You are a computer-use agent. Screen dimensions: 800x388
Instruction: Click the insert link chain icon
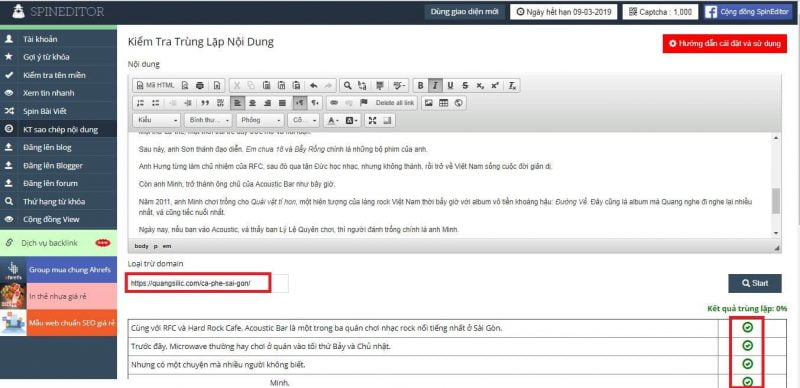click(334, 103)
